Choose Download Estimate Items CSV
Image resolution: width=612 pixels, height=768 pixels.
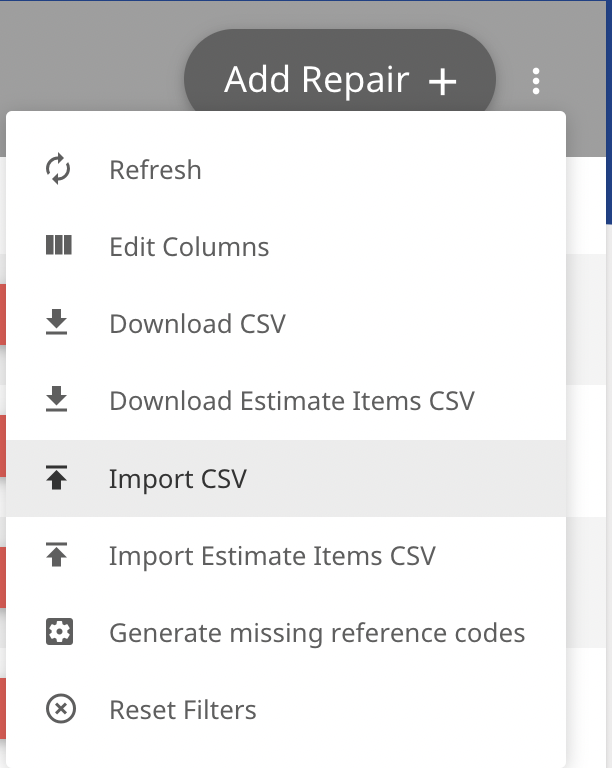click(286, 401)
